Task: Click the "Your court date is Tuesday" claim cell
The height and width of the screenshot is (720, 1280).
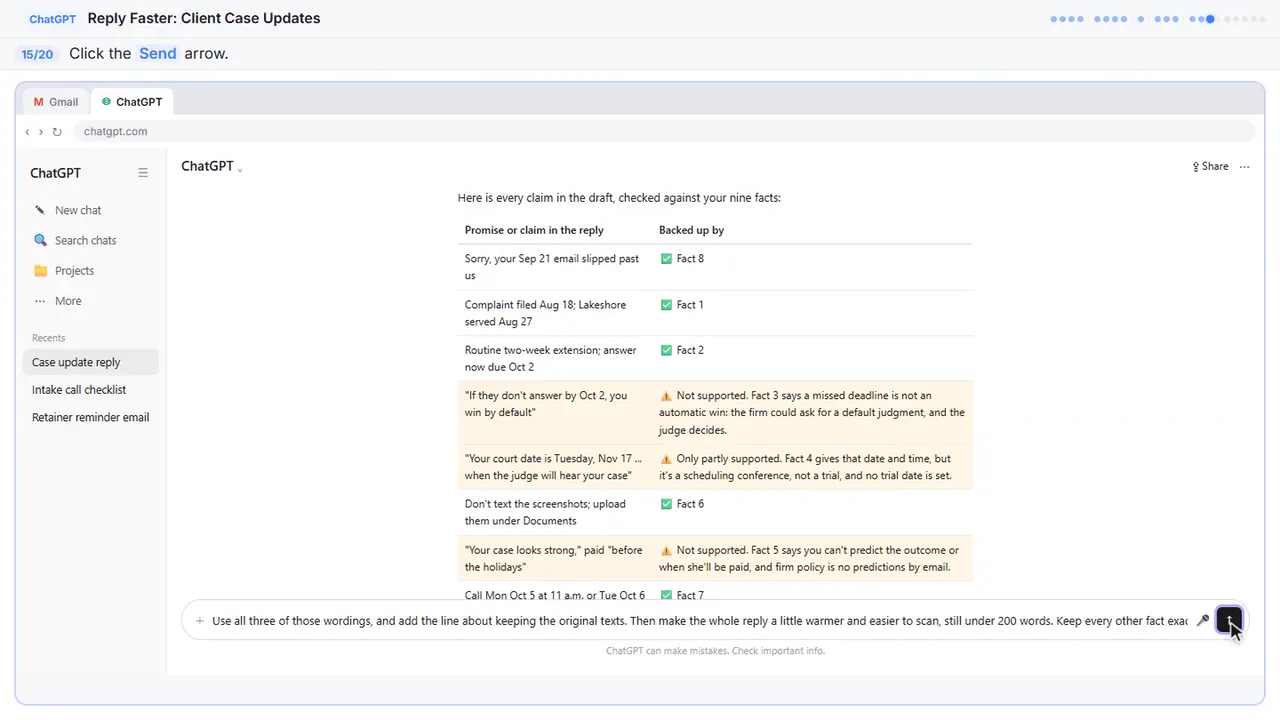Action: pyautogui.click(x=554, y=467)
